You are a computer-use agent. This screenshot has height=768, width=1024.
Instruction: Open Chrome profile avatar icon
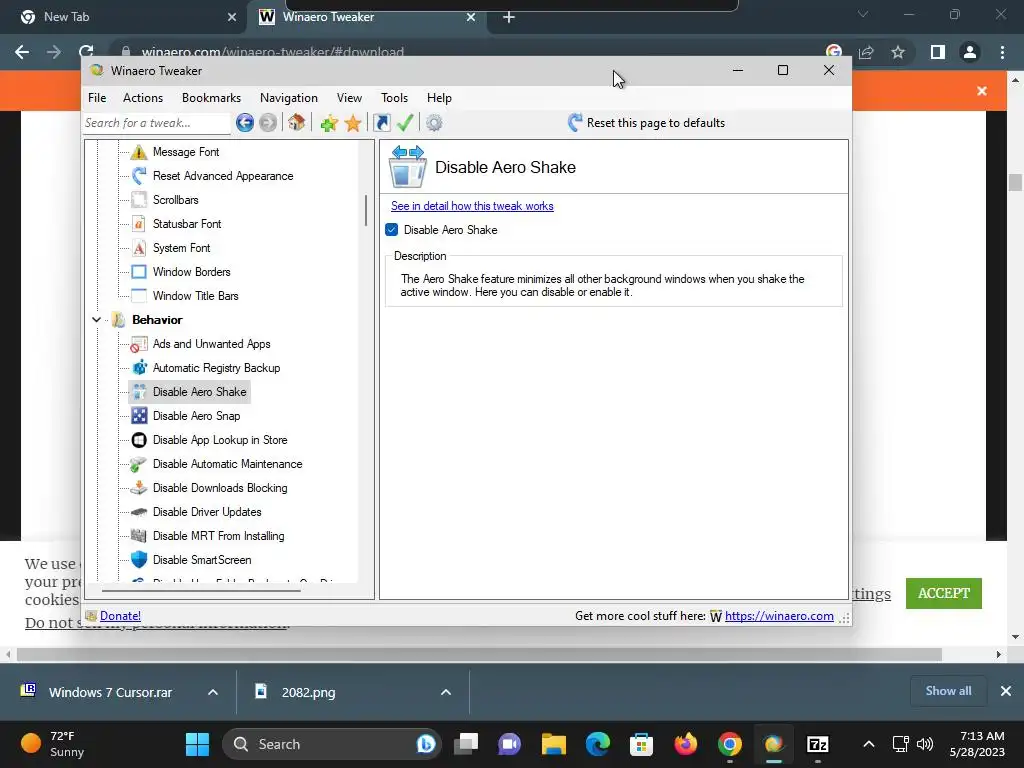(x=970, y=52)
